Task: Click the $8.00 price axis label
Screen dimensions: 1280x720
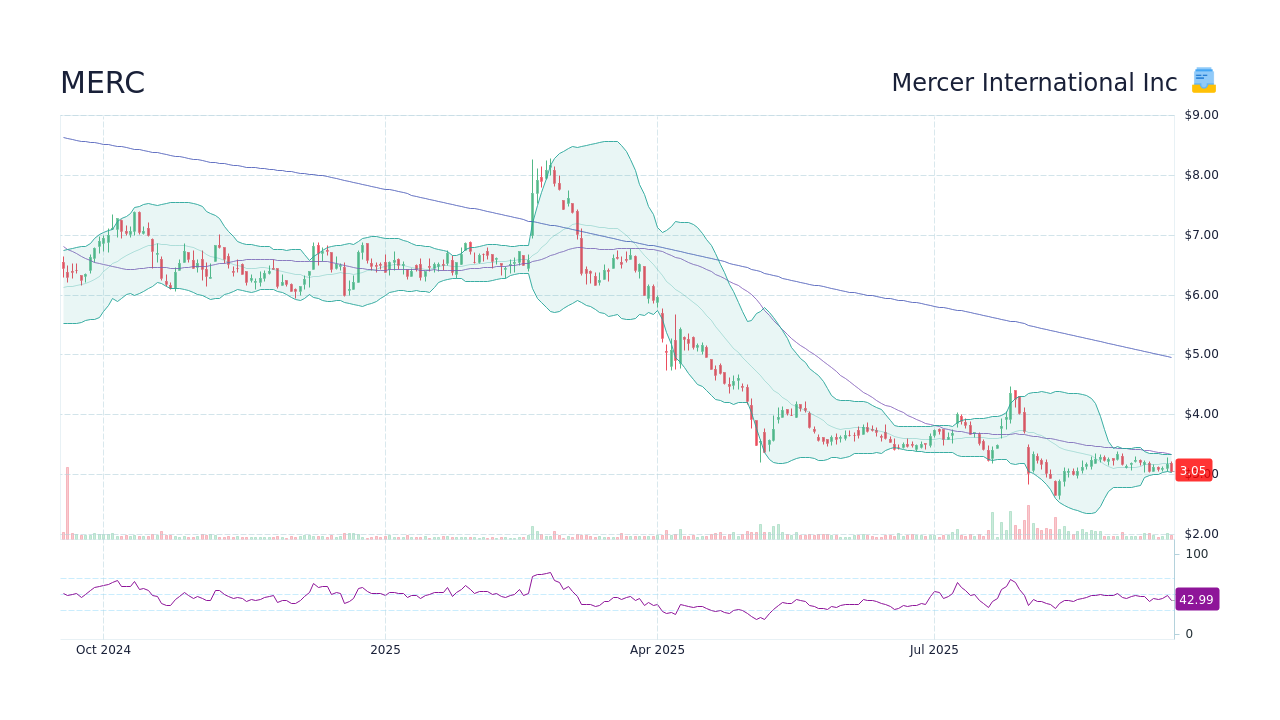Action: pos(1201,175)
